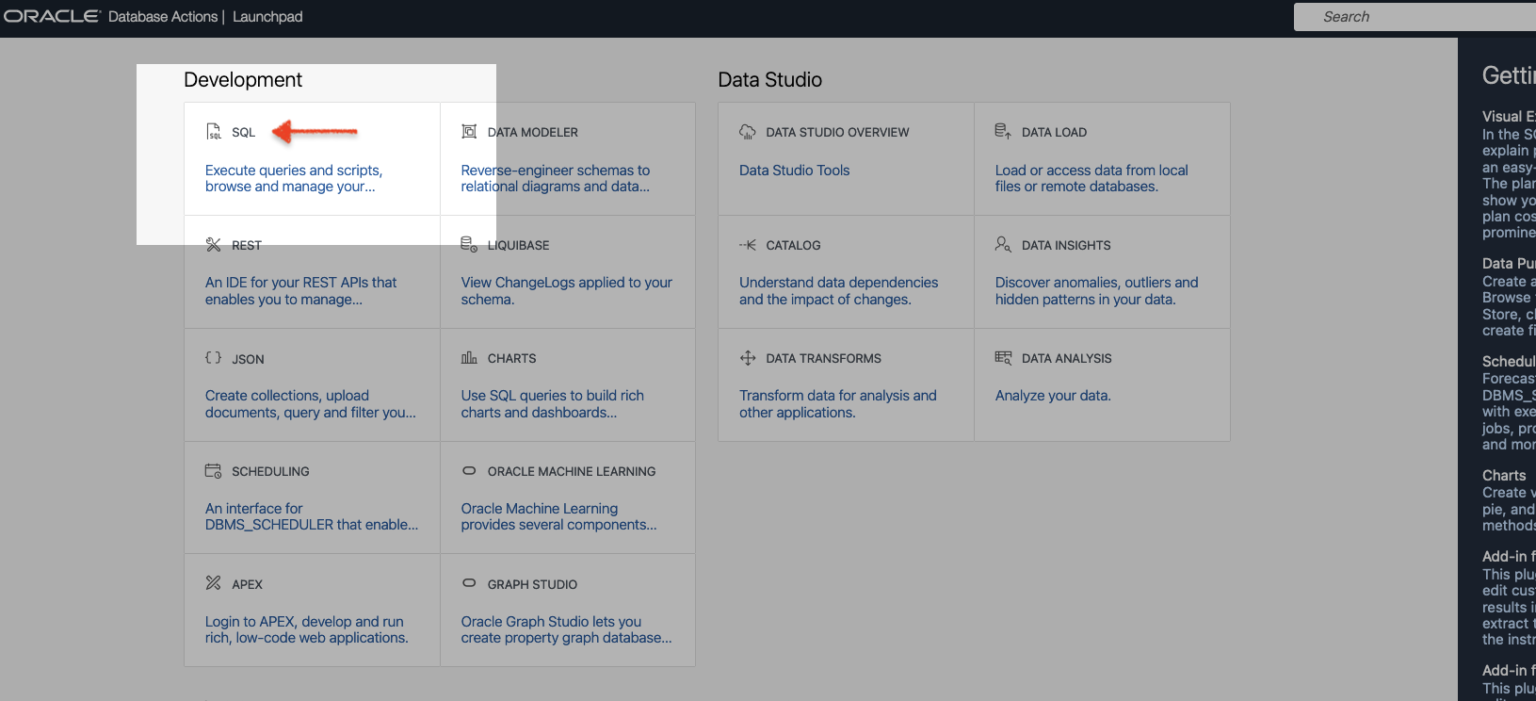Open the Liquibase changelog icon
Image resolution: width=1536 pixels, height=701 pixels.
[x=470, y=243]
